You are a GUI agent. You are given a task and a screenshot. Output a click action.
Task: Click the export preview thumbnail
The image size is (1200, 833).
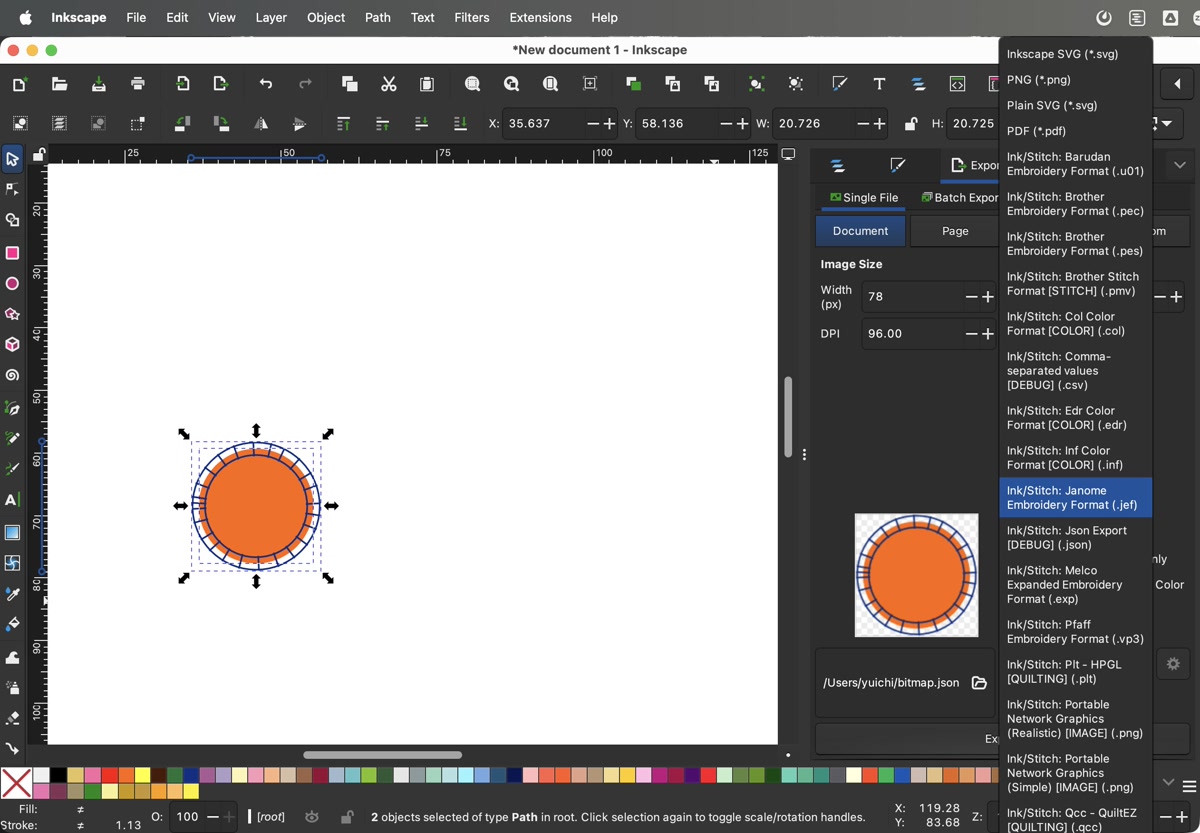tap(916, 575)
